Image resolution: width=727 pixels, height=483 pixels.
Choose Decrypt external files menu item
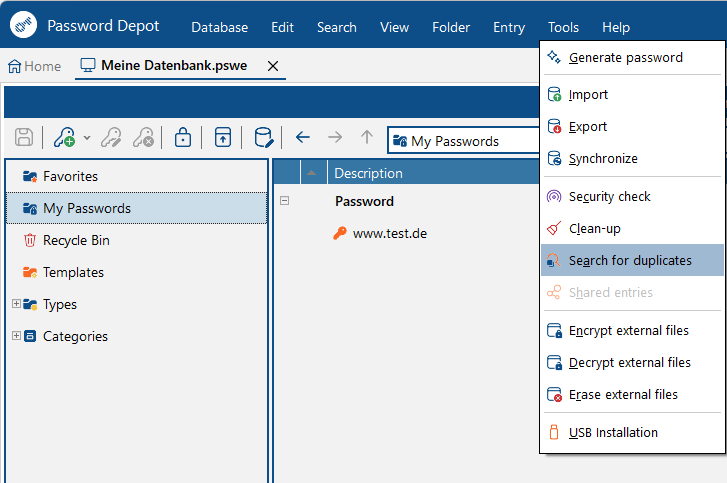coord(632,362)
